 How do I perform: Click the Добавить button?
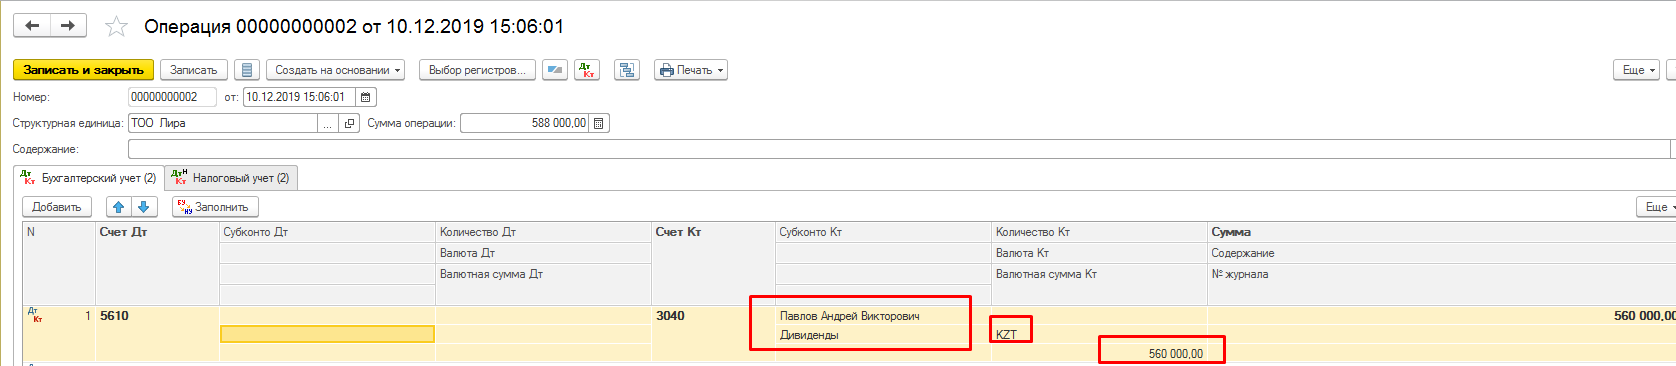click(x=57, y=207)
